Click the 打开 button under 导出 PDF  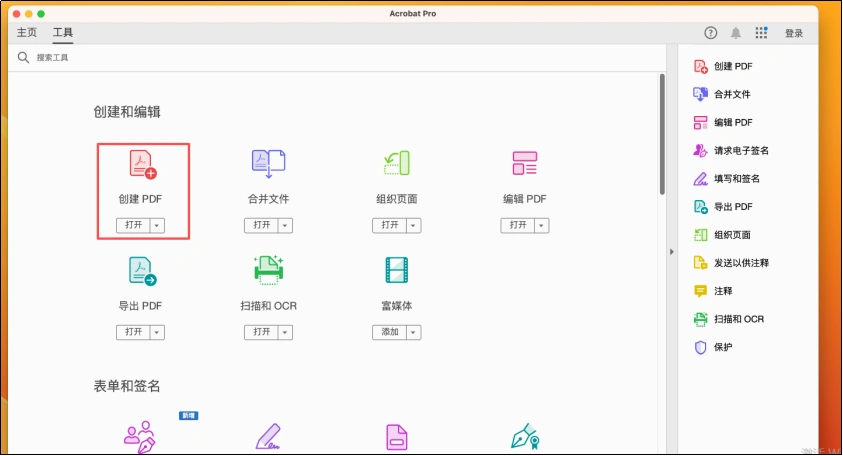coord(133,332)
